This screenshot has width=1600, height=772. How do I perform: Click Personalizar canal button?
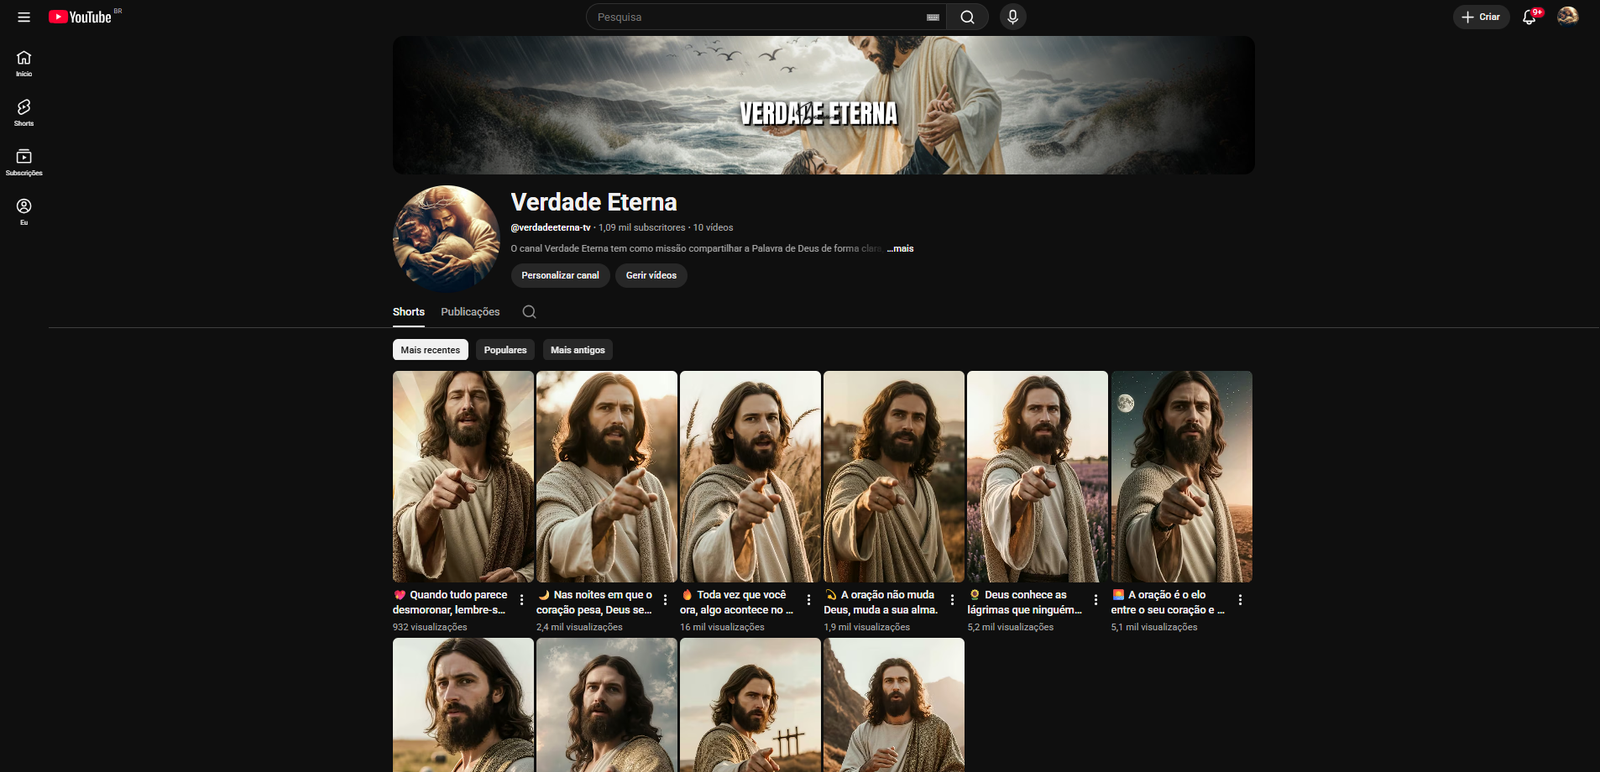click(x=560, y=275)
